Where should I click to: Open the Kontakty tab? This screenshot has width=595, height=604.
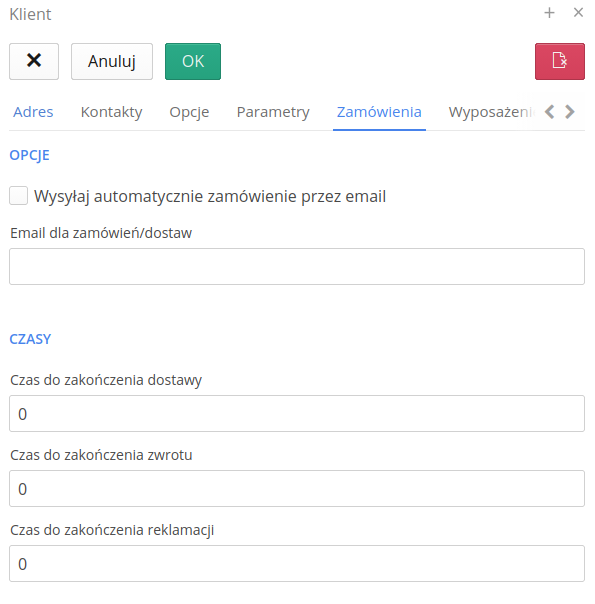click(x=111, y=112)
